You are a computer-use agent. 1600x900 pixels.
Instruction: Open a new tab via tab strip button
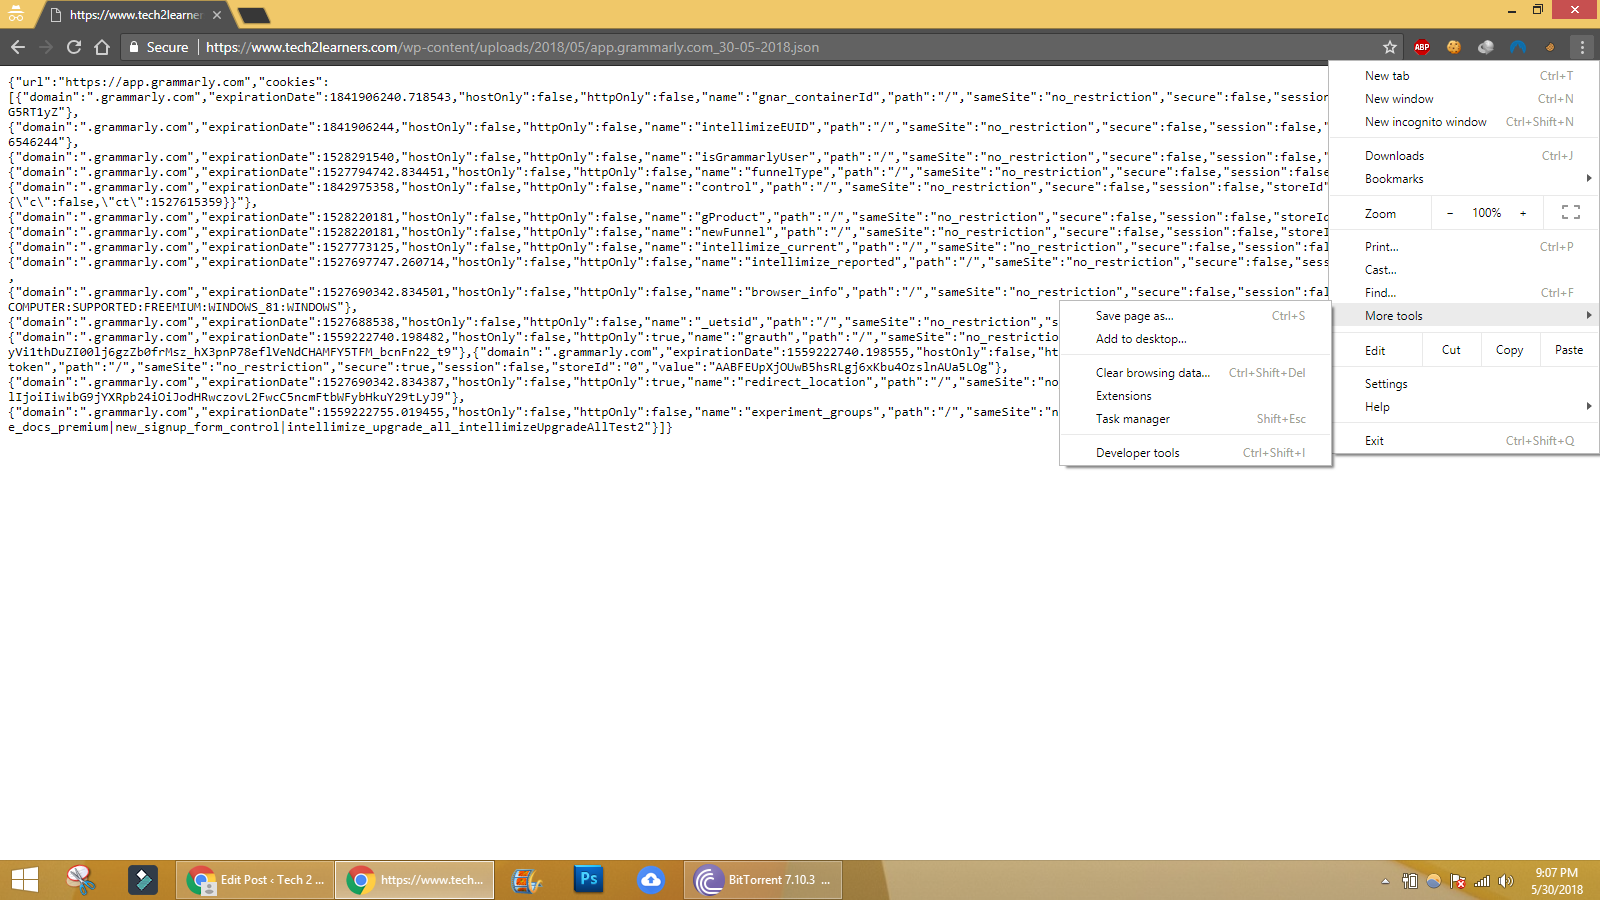tap(254, 15)
